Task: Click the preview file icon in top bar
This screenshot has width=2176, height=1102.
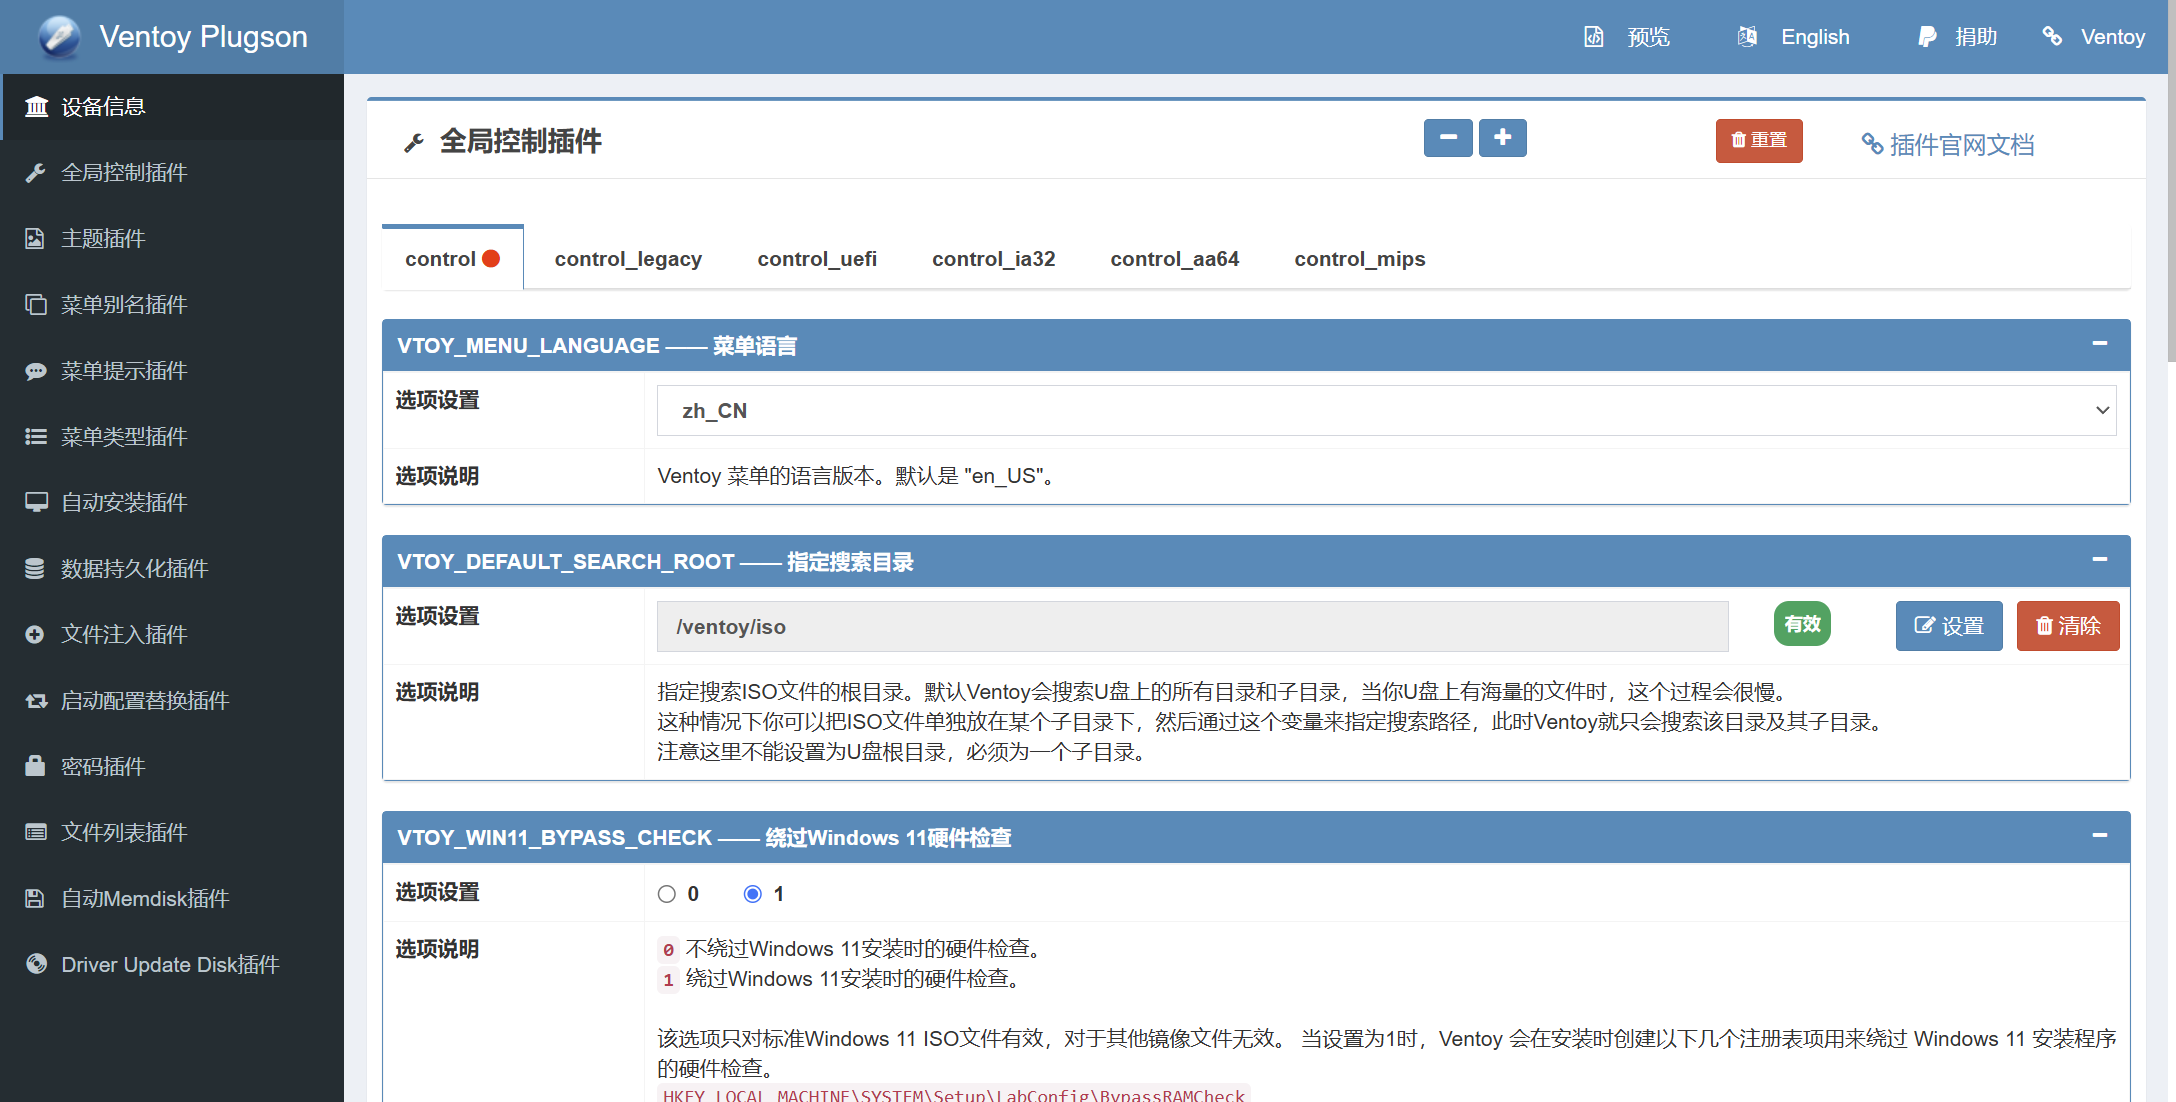Action: (x=1594, y=37)
